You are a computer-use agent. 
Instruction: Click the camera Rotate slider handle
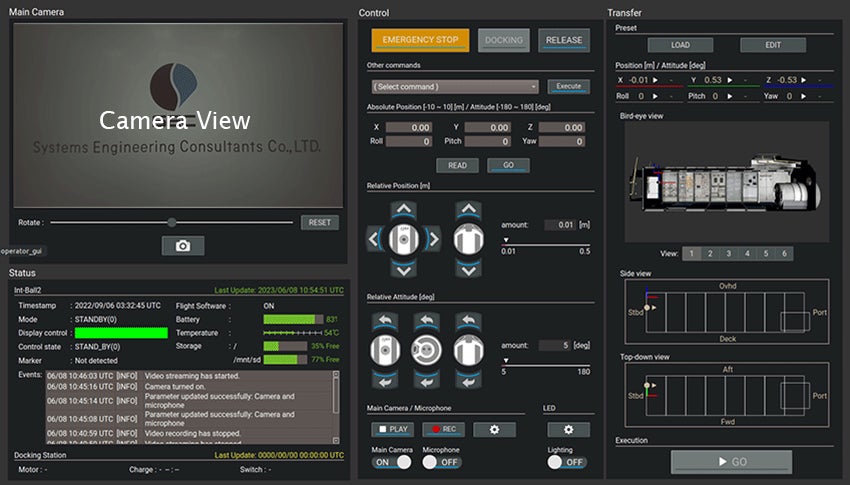pos(172,222)
